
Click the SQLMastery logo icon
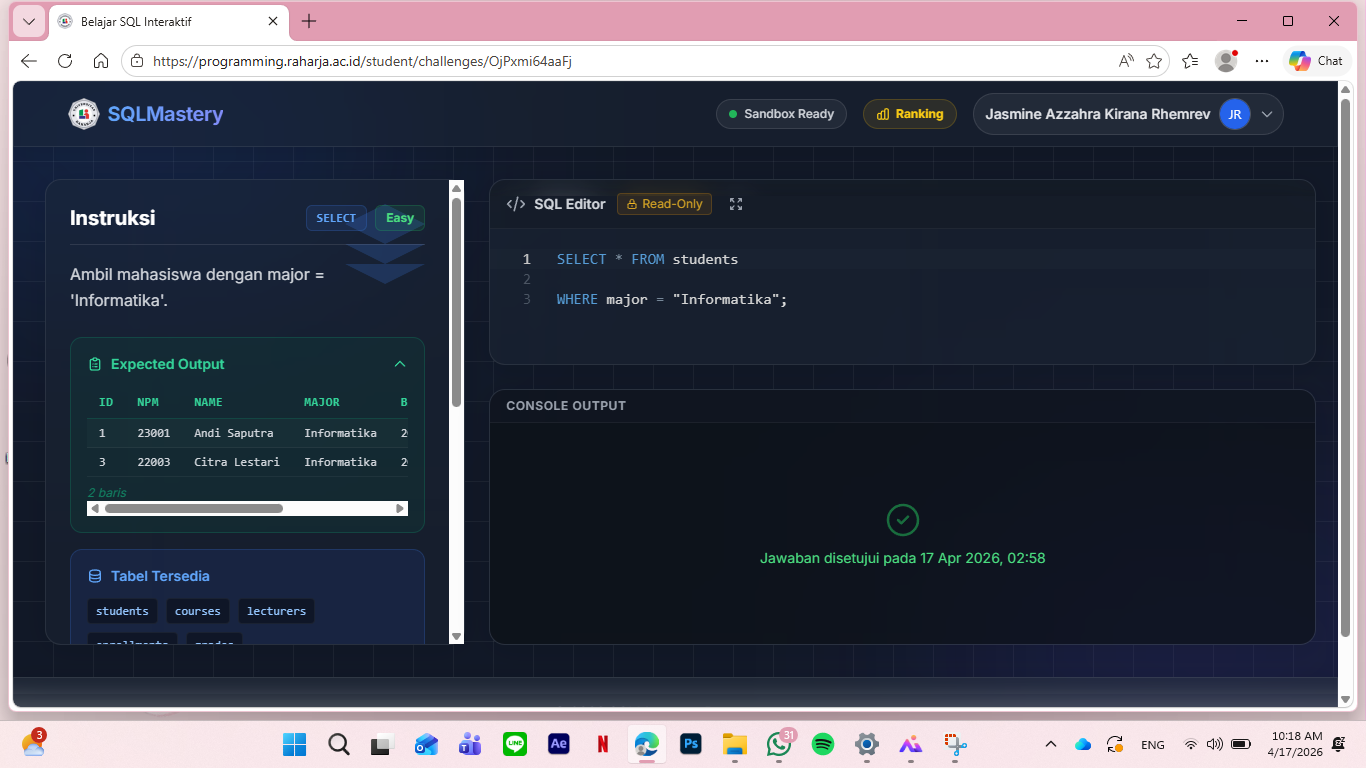tap(84, 114)
